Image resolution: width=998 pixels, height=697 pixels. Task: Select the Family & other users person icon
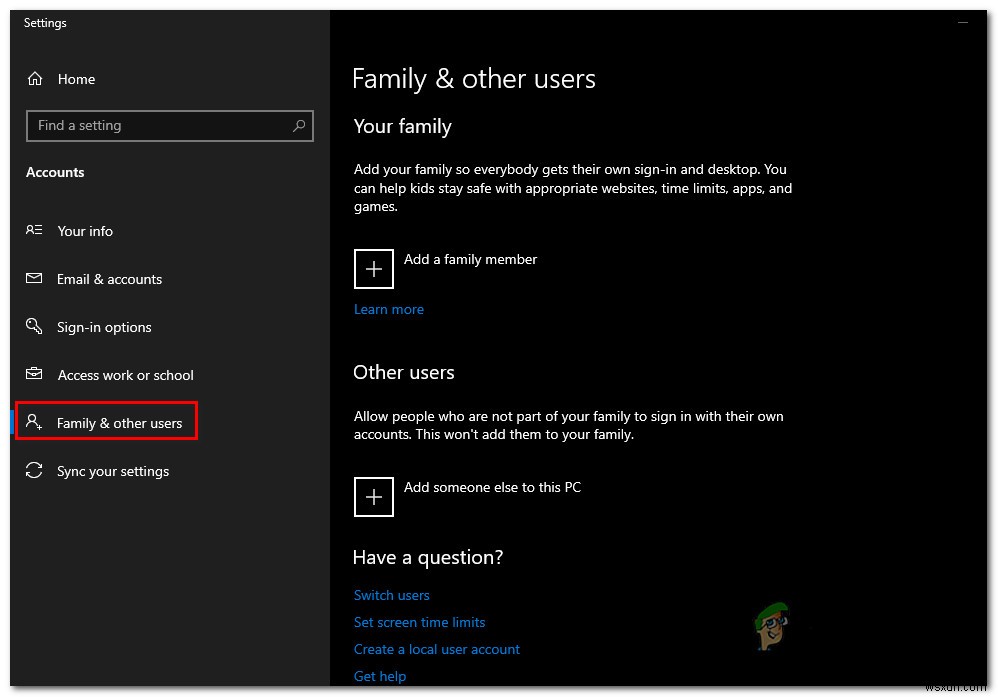pyautogui.click(x=34, y=421)
